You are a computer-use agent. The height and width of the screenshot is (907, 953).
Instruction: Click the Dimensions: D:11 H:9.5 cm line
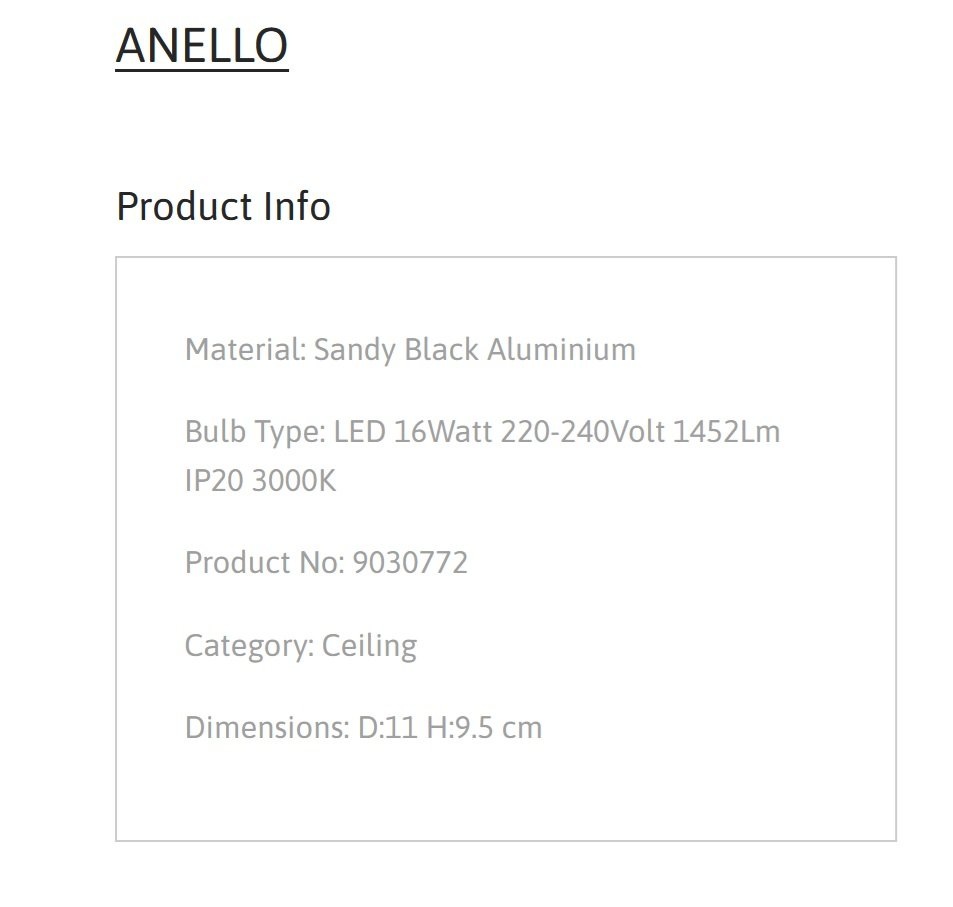point(363,728)
